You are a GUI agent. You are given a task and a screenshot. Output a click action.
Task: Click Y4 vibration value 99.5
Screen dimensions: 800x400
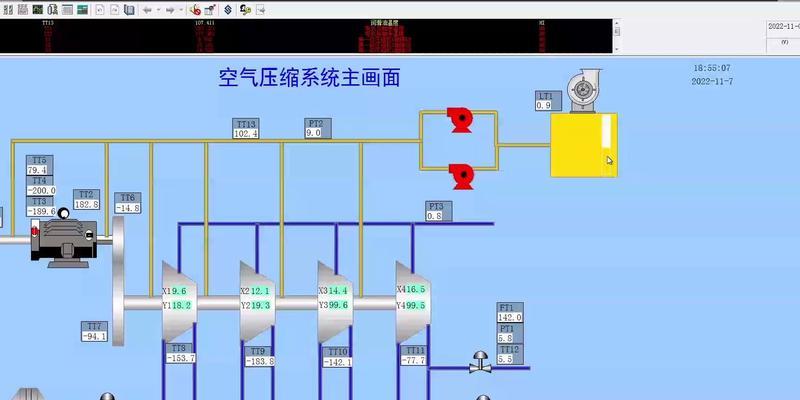tap(416, 305)
